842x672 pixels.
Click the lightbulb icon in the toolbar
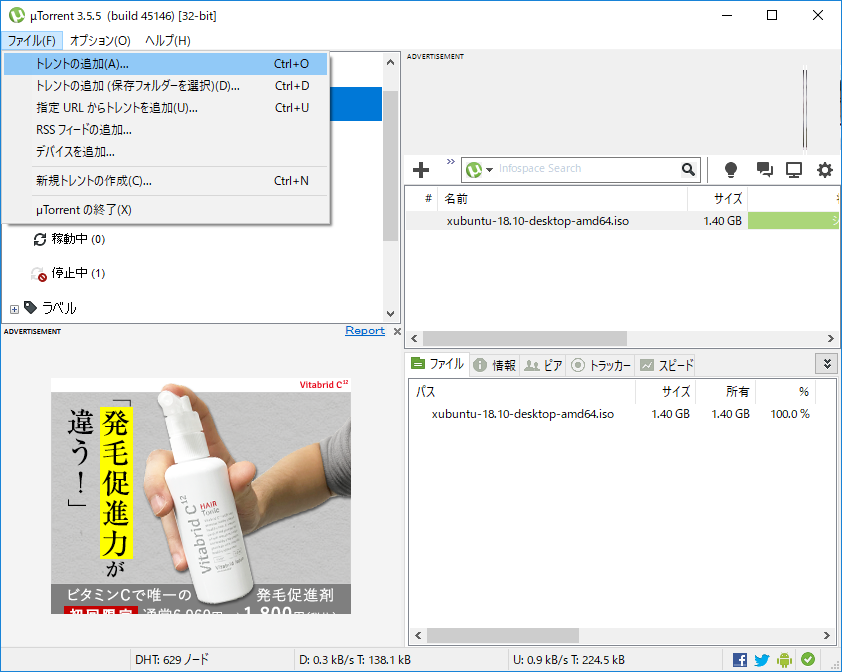[x=731, y=170]
